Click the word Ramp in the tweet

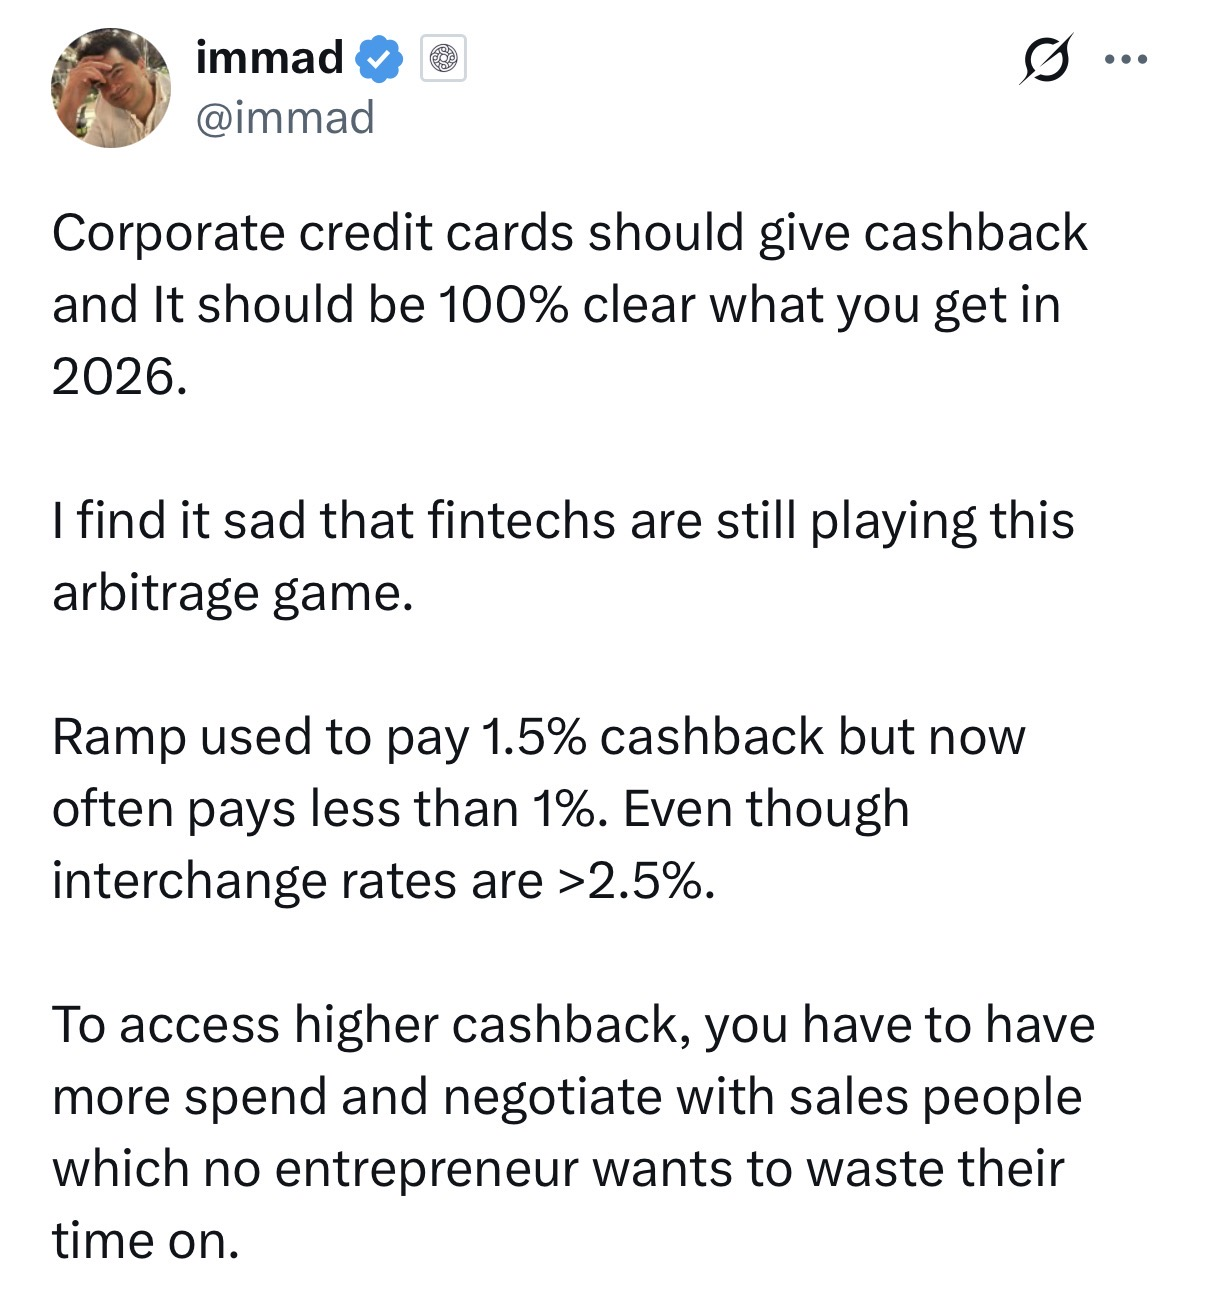pyautogui.click(x=119, y=738)
